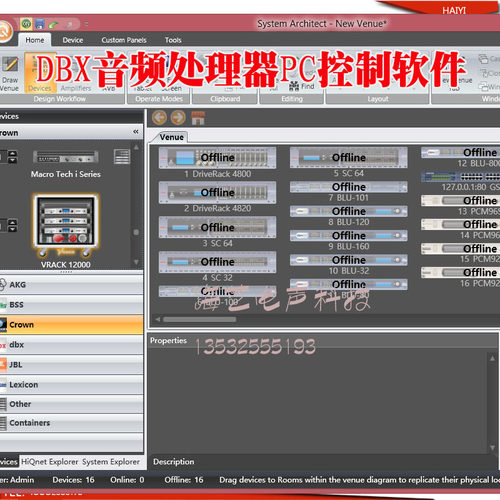The height and width of the screenshot is (500, 500).
Task: Switch to the Venue tab
Action: click(171, 137)
